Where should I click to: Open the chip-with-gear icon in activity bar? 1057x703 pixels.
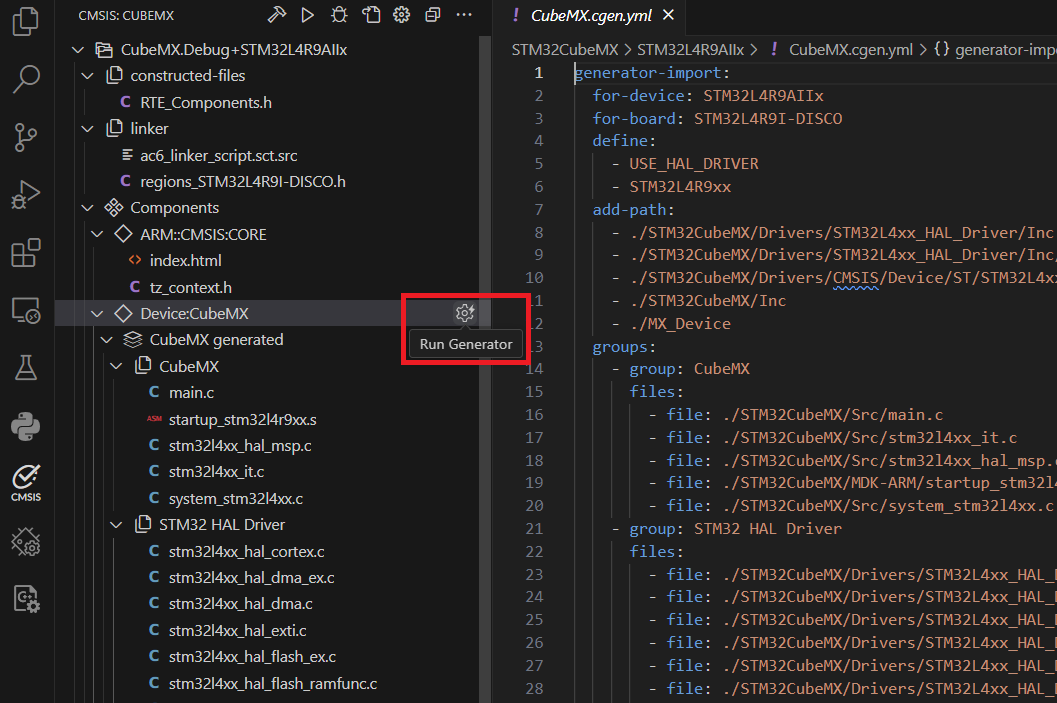pyautogui.click(x=26, y=541)
